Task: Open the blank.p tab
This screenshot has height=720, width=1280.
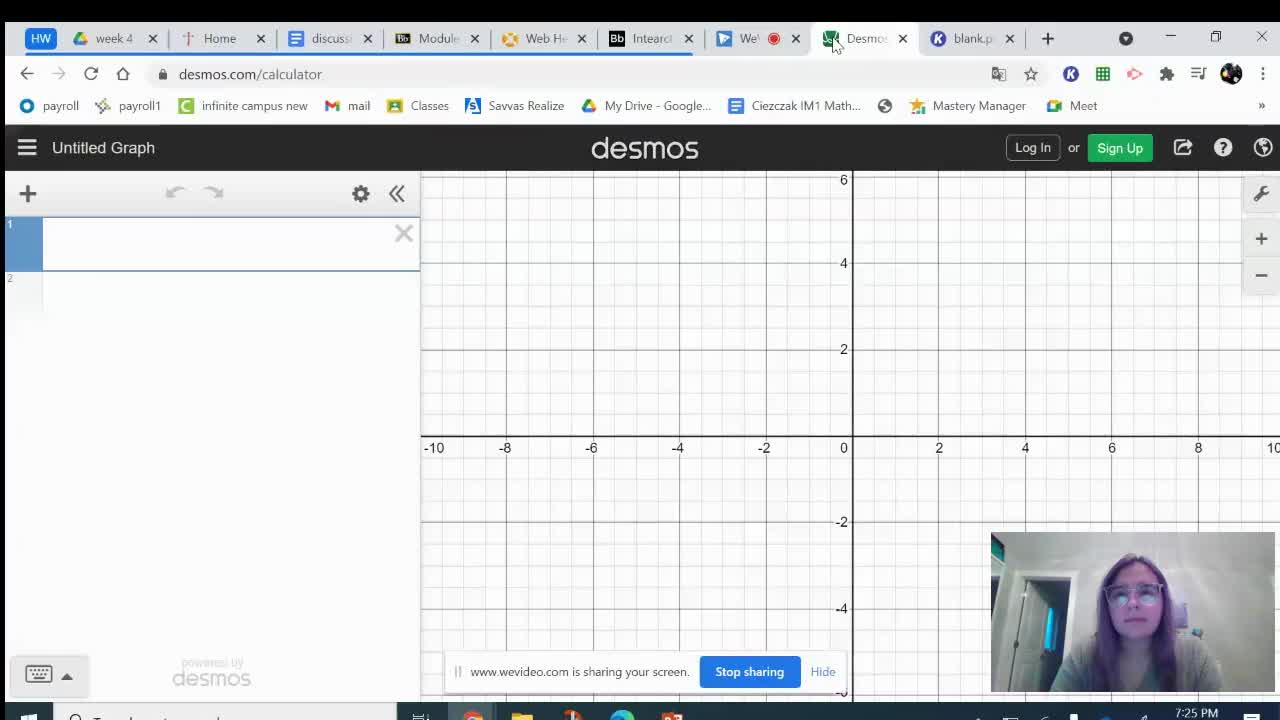Action: (x=971, y=38)
